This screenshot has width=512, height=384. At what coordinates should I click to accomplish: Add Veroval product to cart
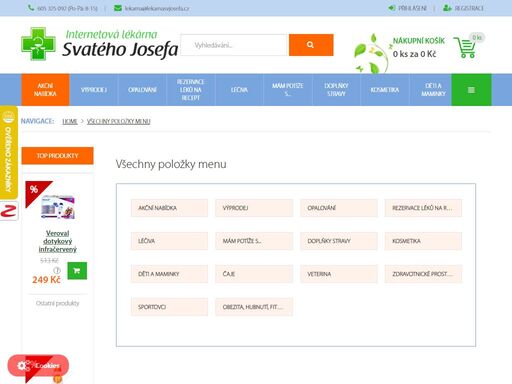coord(77,271)
